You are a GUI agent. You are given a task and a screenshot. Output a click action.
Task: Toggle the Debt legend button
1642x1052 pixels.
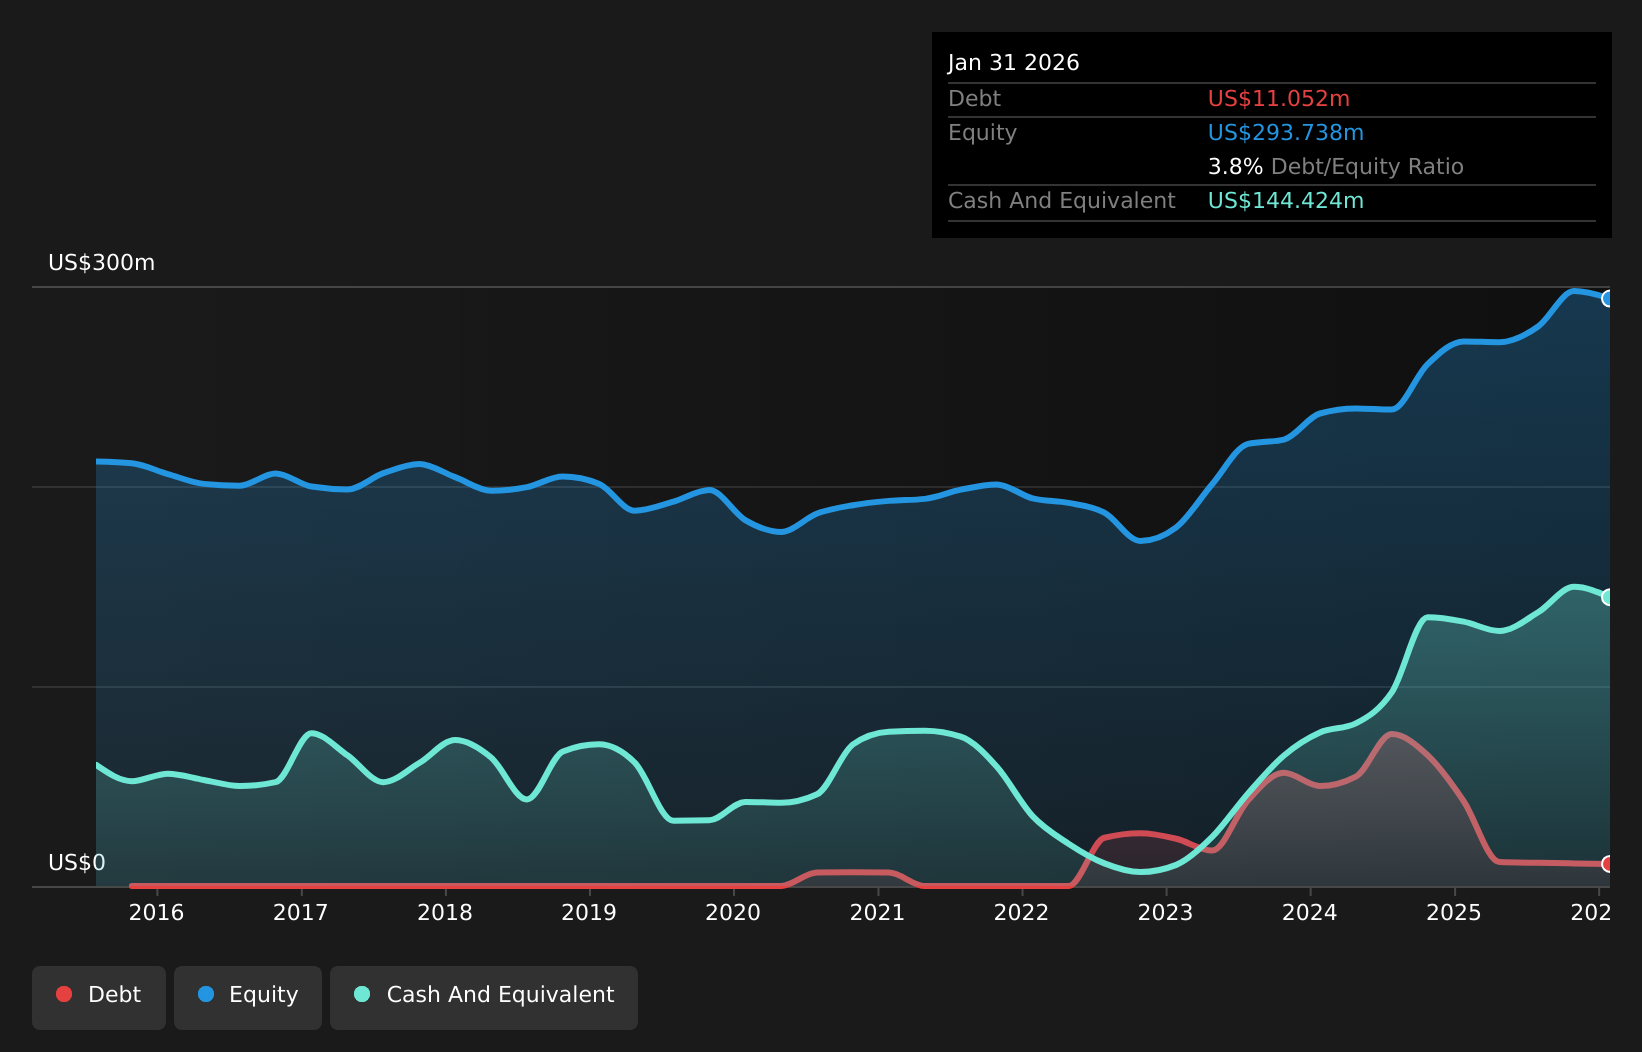pos(99,997)
